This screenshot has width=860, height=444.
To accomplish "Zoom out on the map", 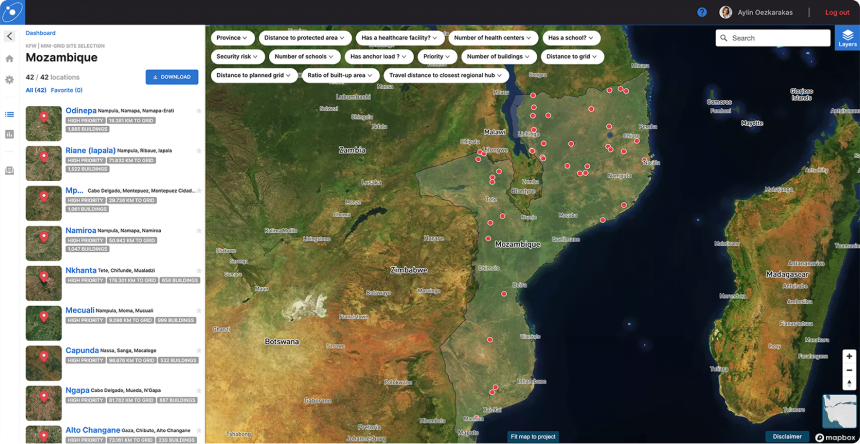I will click(x=849, y=370).
